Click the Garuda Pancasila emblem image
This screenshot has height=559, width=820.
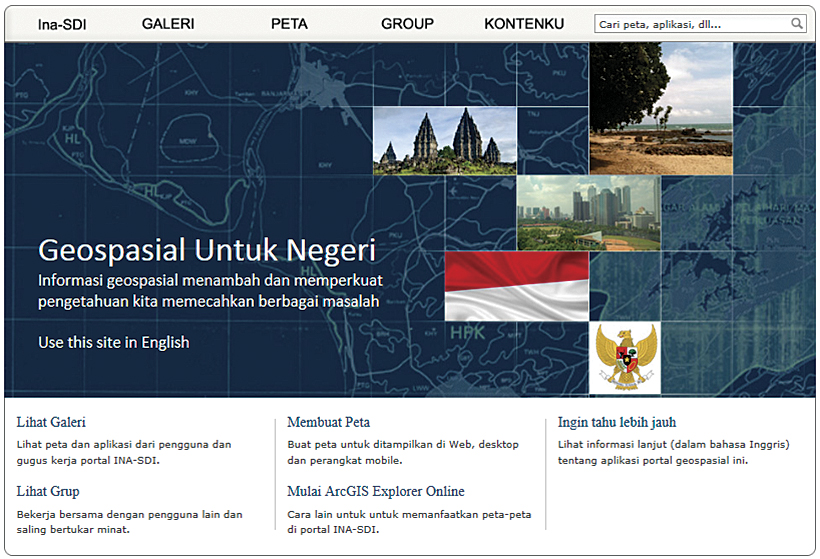(x=625, y=358)
